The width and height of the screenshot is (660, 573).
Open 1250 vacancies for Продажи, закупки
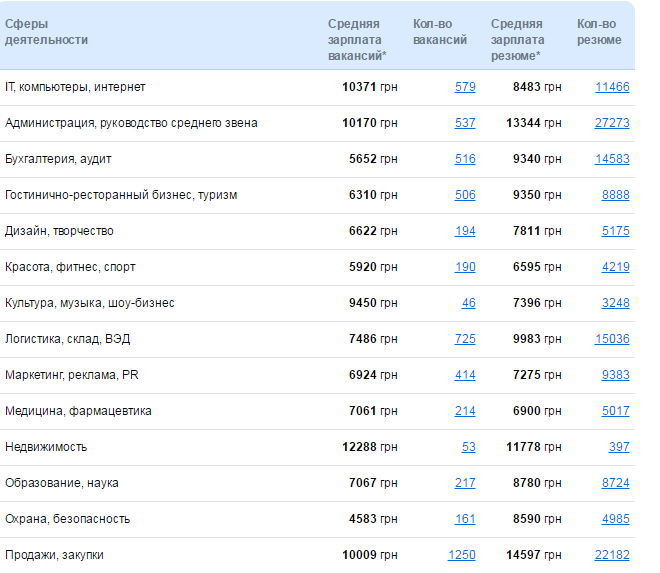pos(462,555)
